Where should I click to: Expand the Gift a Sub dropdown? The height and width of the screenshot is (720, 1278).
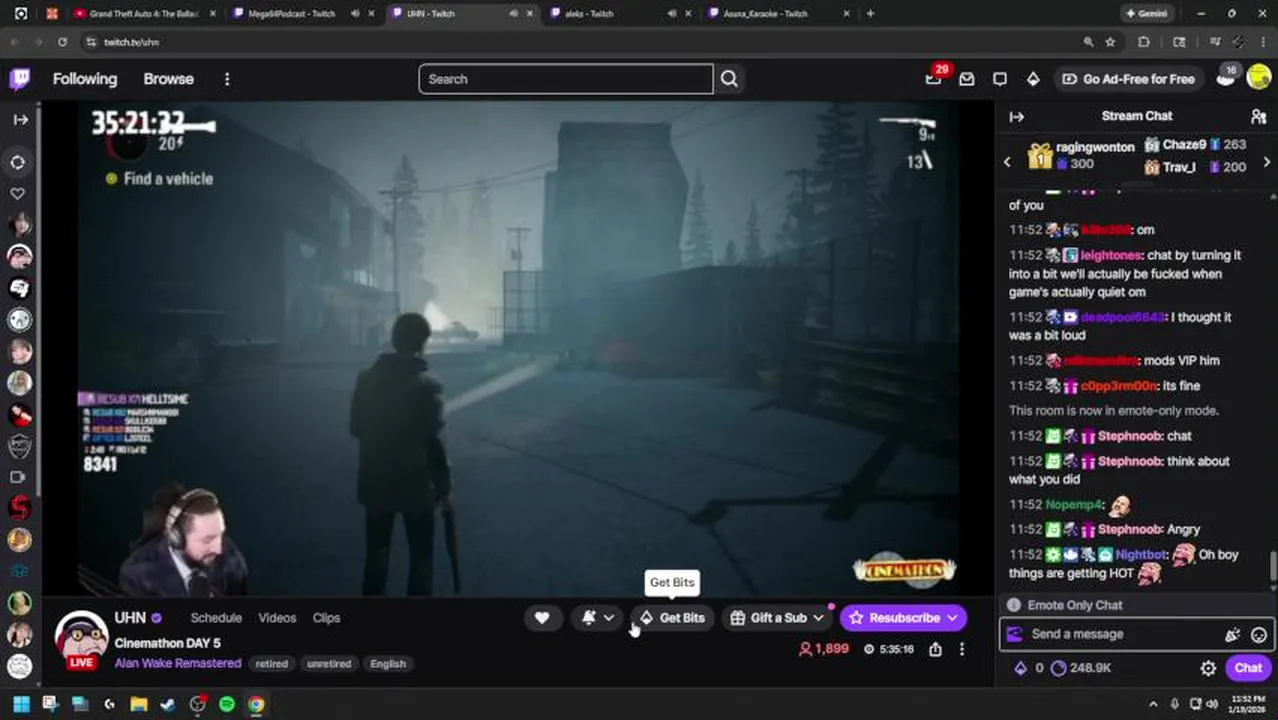[818, 618]
